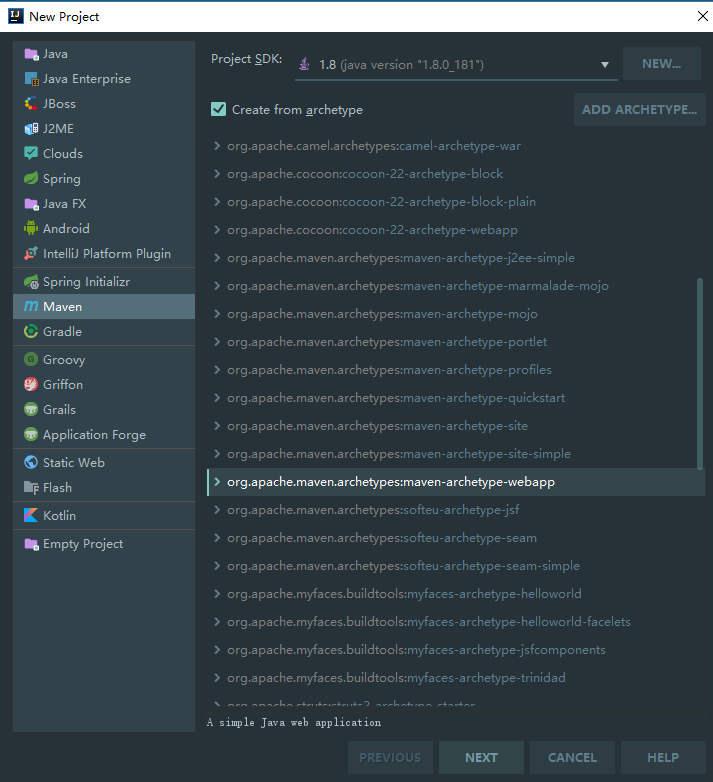Image resolution: width=713 pixels, height=782 pixels.
Task: Open the Project SDK dropdown arrow
Action: (605, 64)
